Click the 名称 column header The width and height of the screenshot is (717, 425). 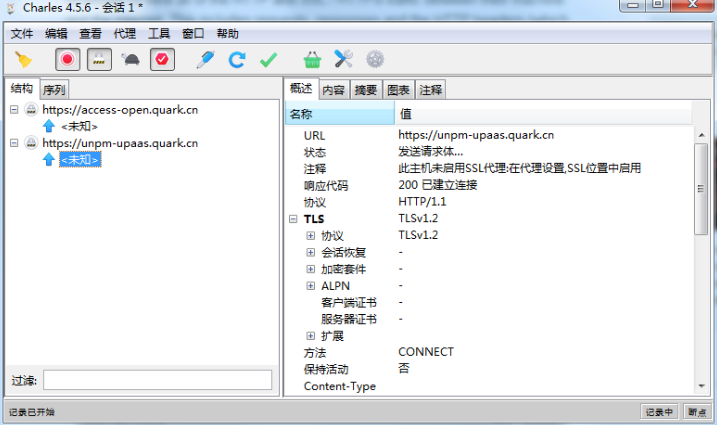(x=340, y=114)
